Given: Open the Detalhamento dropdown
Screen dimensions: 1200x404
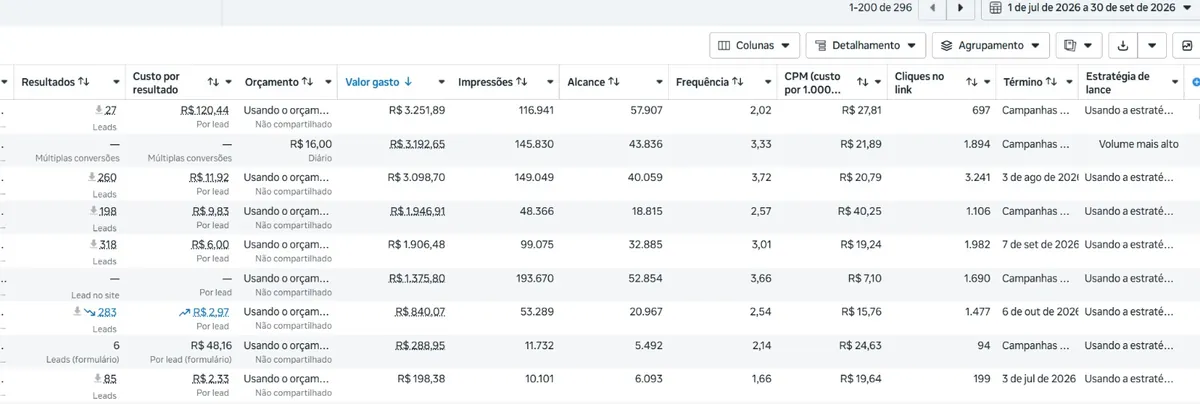Looking at the screenshot, I should (866, 45).
